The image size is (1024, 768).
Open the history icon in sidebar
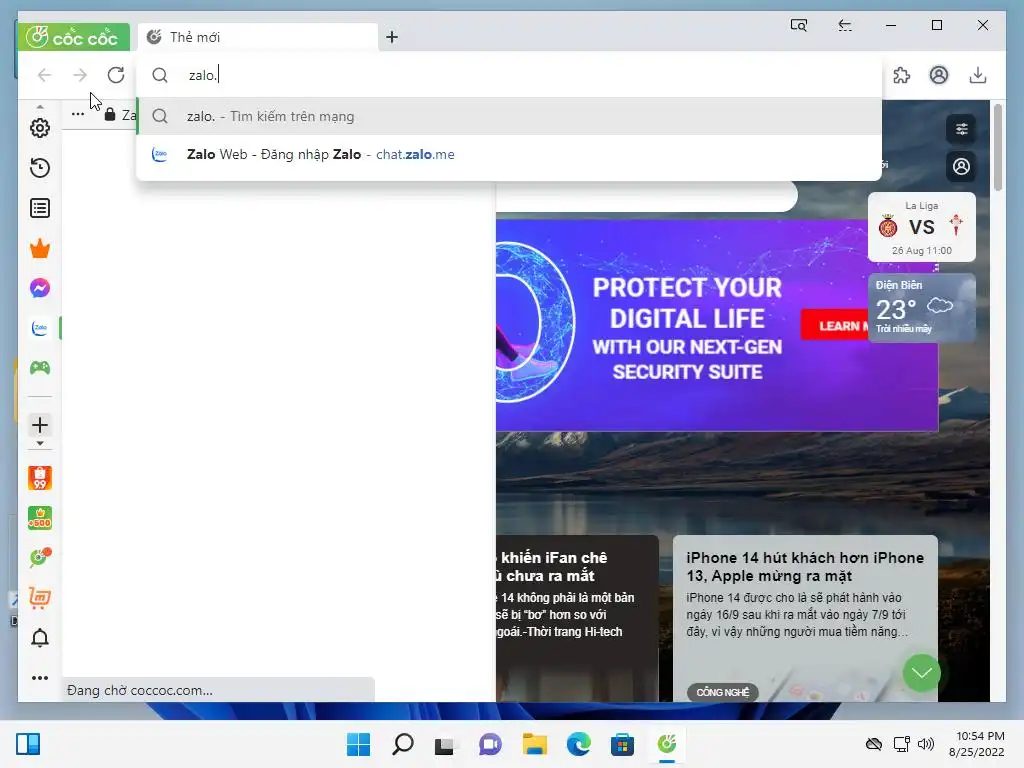[x=40, y=168]
